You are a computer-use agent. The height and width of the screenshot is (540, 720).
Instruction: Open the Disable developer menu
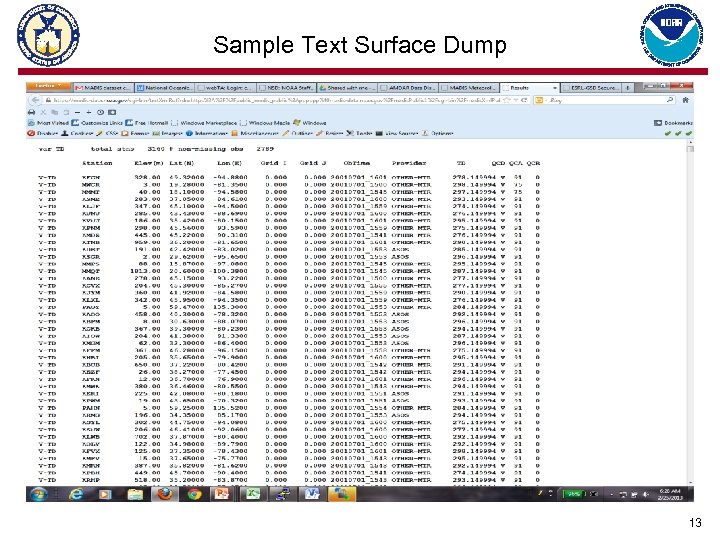(43, 133)
